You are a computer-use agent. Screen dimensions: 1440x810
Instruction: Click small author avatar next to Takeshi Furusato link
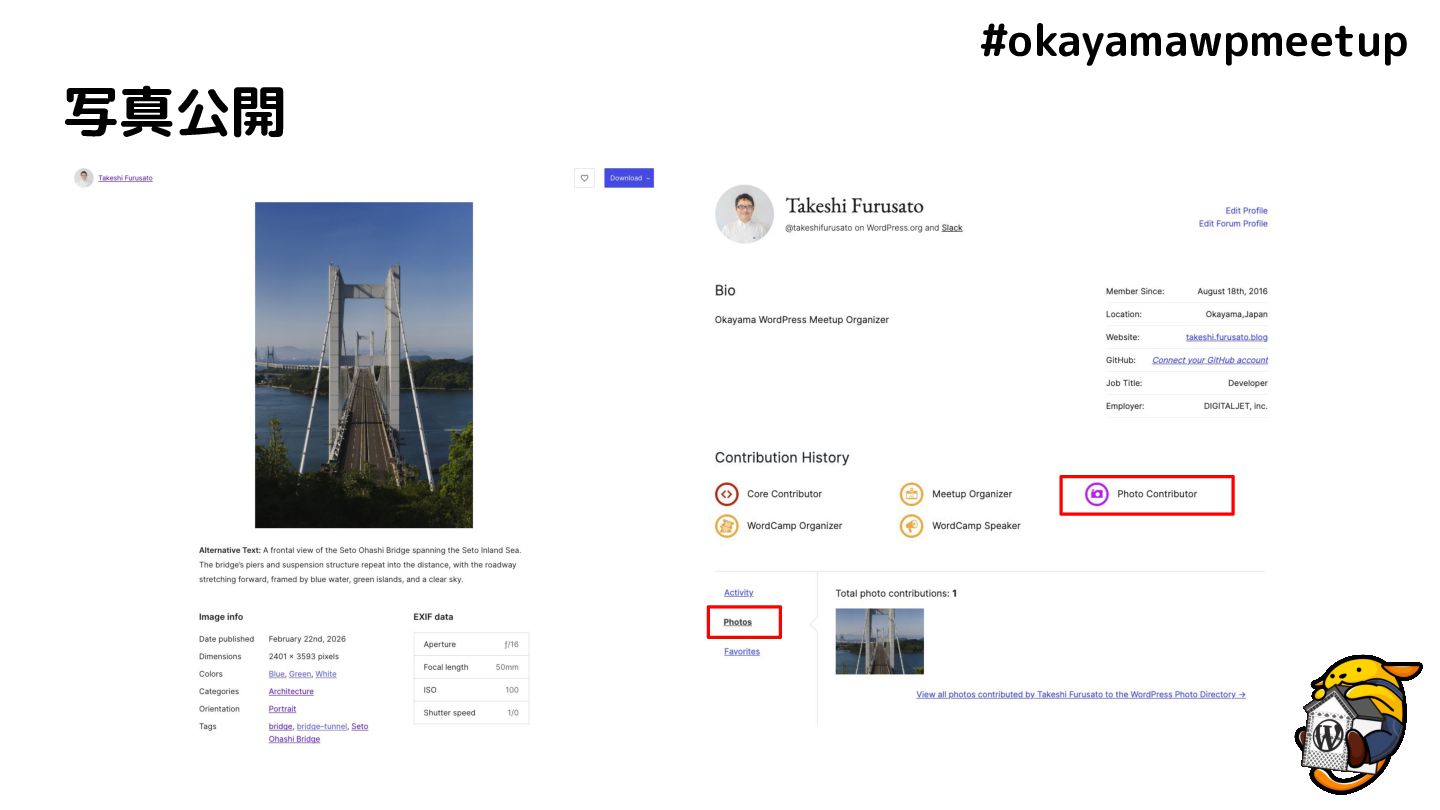point(84,178)
